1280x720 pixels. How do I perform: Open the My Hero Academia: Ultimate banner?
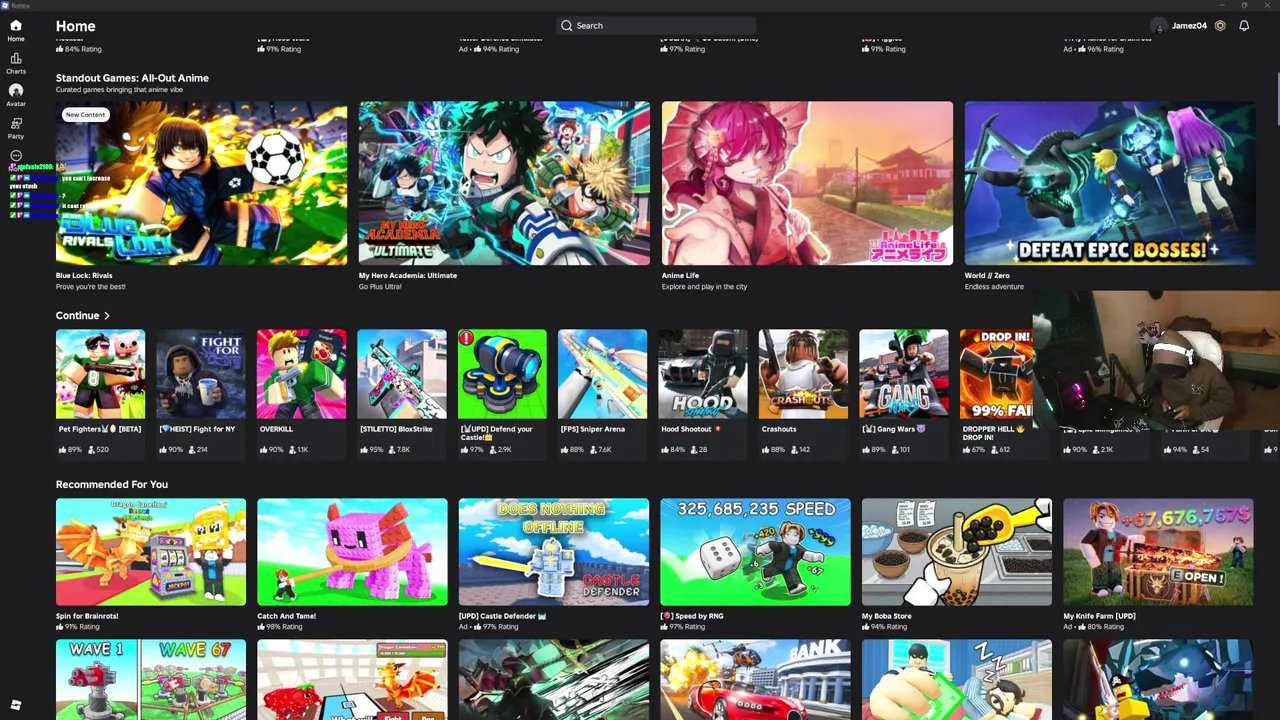pyautogui.click(x=504, y=183)
